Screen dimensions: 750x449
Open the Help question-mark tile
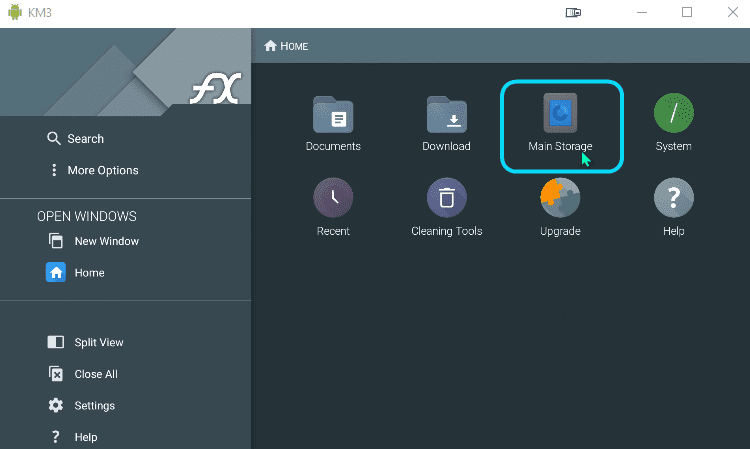[673, 208]
